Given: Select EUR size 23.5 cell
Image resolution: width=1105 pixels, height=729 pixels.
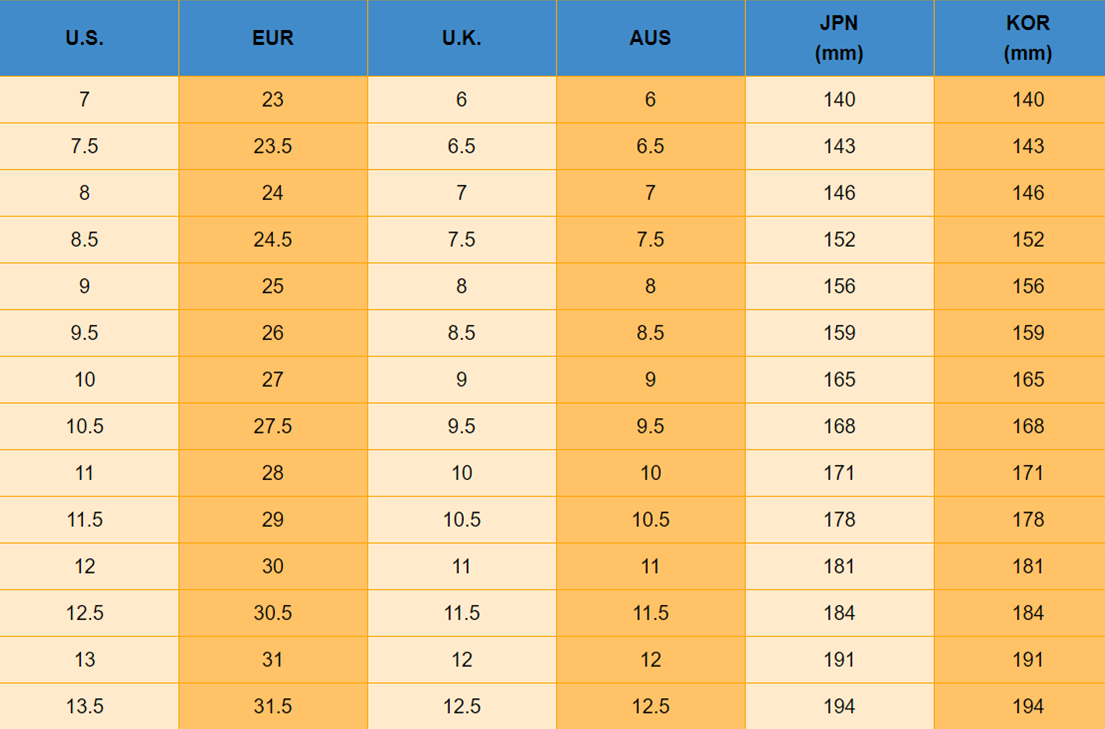Looking at the screenshot, I should pyautogui.click(x=272, y=146).
